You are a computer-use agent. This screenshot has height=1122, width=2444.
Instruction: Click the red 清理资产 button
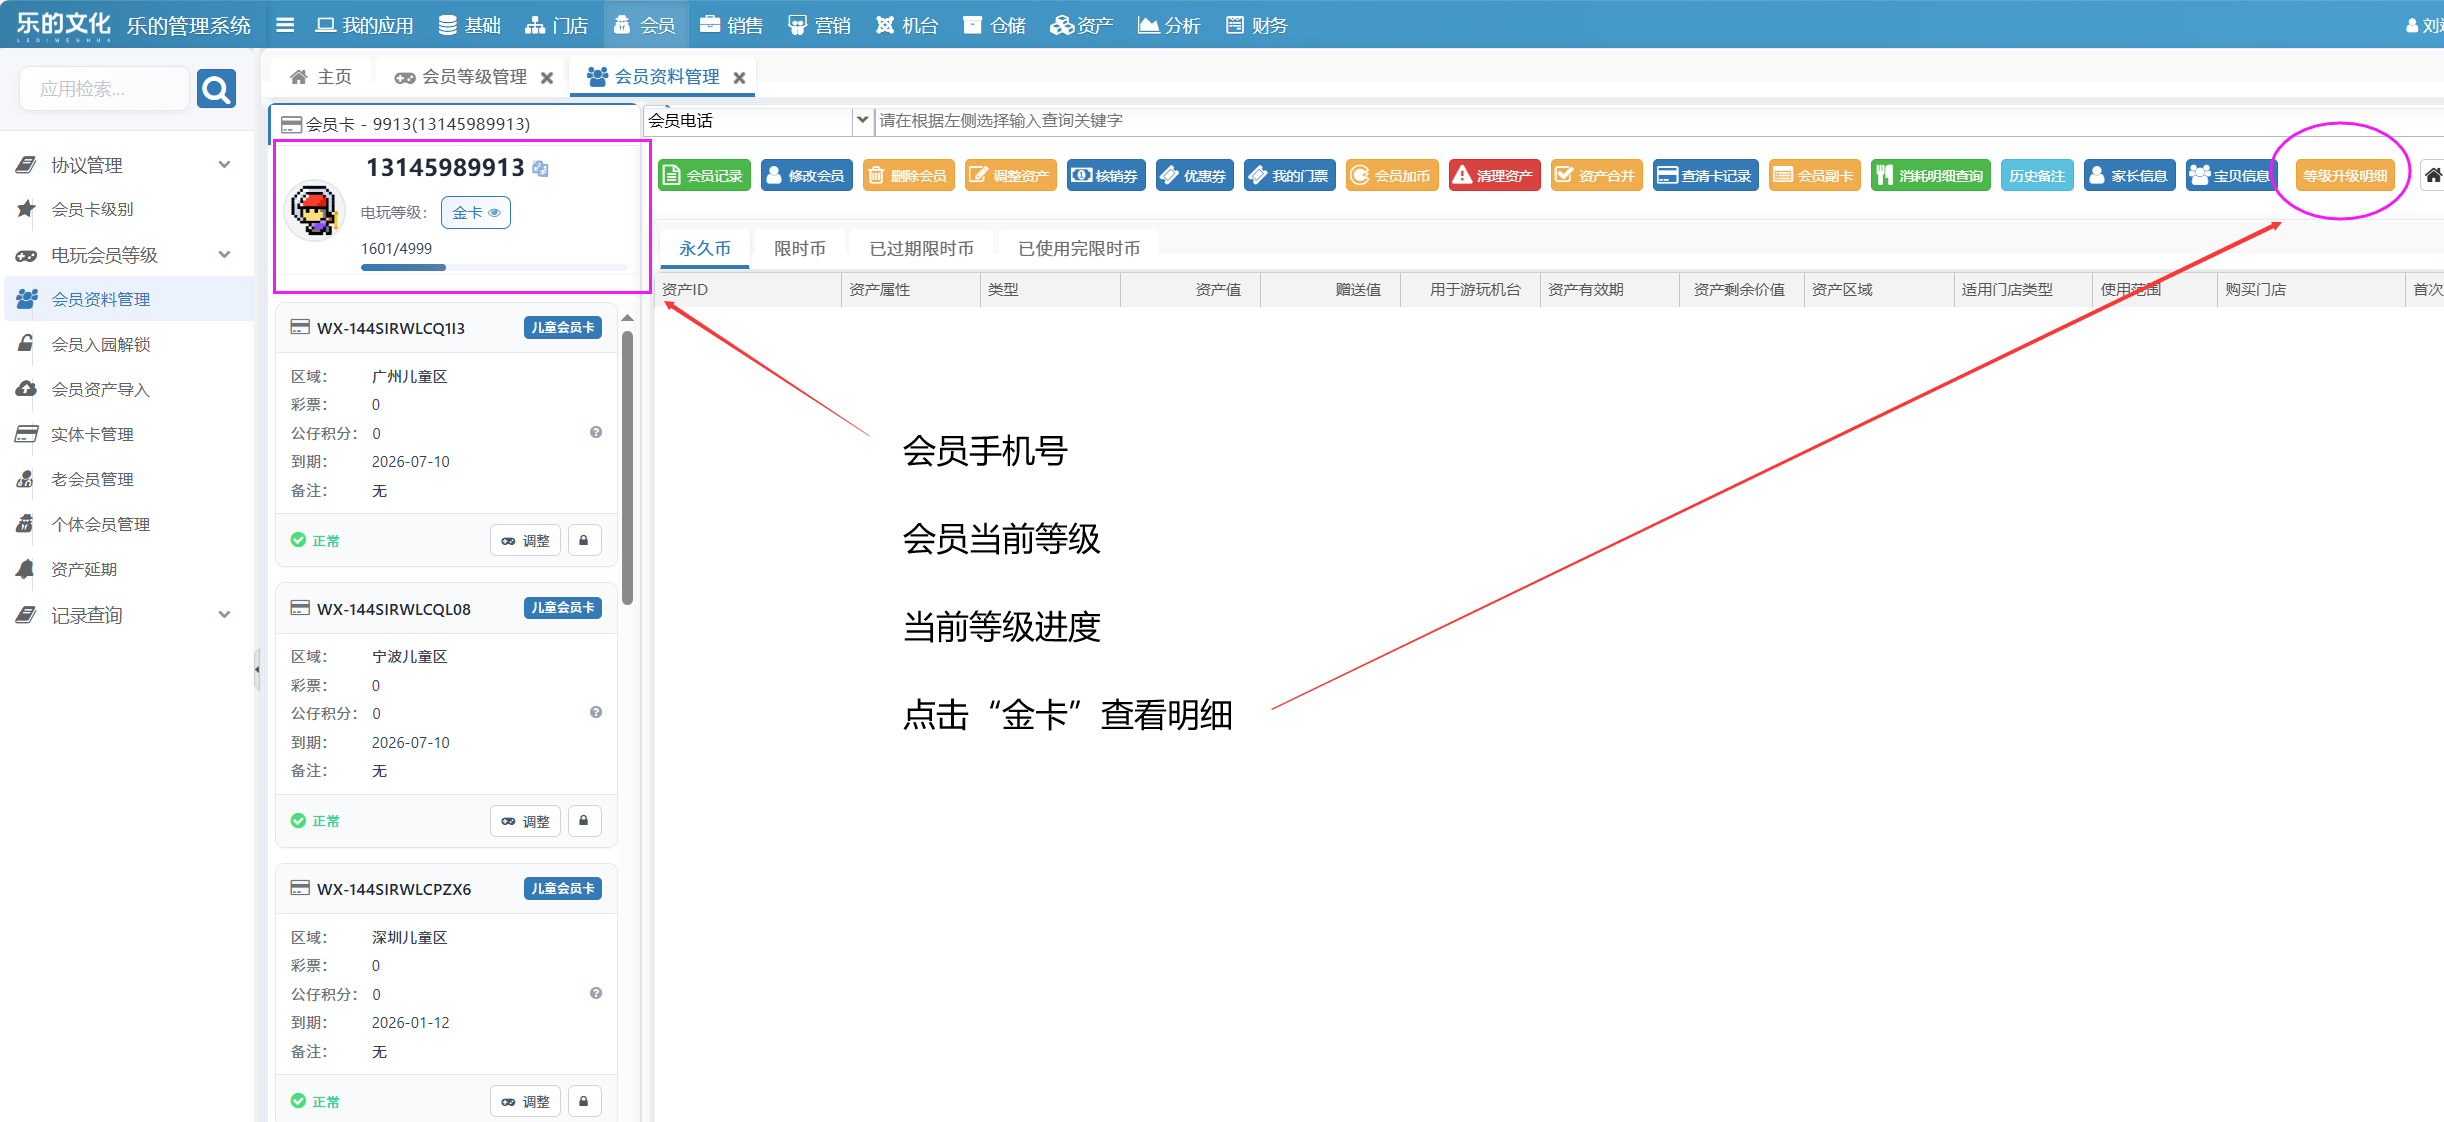tap(1494, 176)
